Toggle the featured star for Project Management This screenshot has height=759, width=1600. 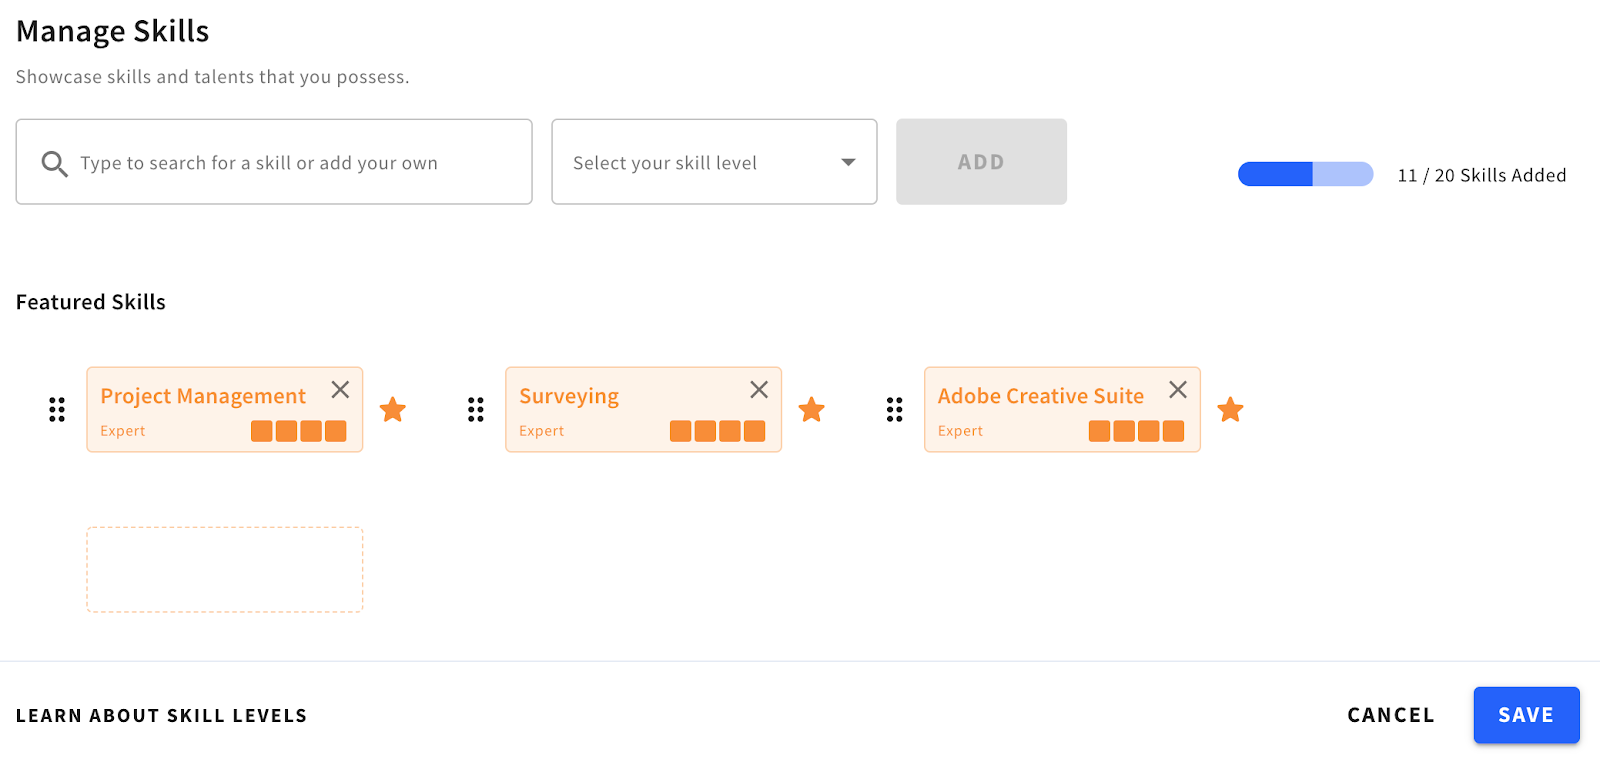click(x=393, y=409)
